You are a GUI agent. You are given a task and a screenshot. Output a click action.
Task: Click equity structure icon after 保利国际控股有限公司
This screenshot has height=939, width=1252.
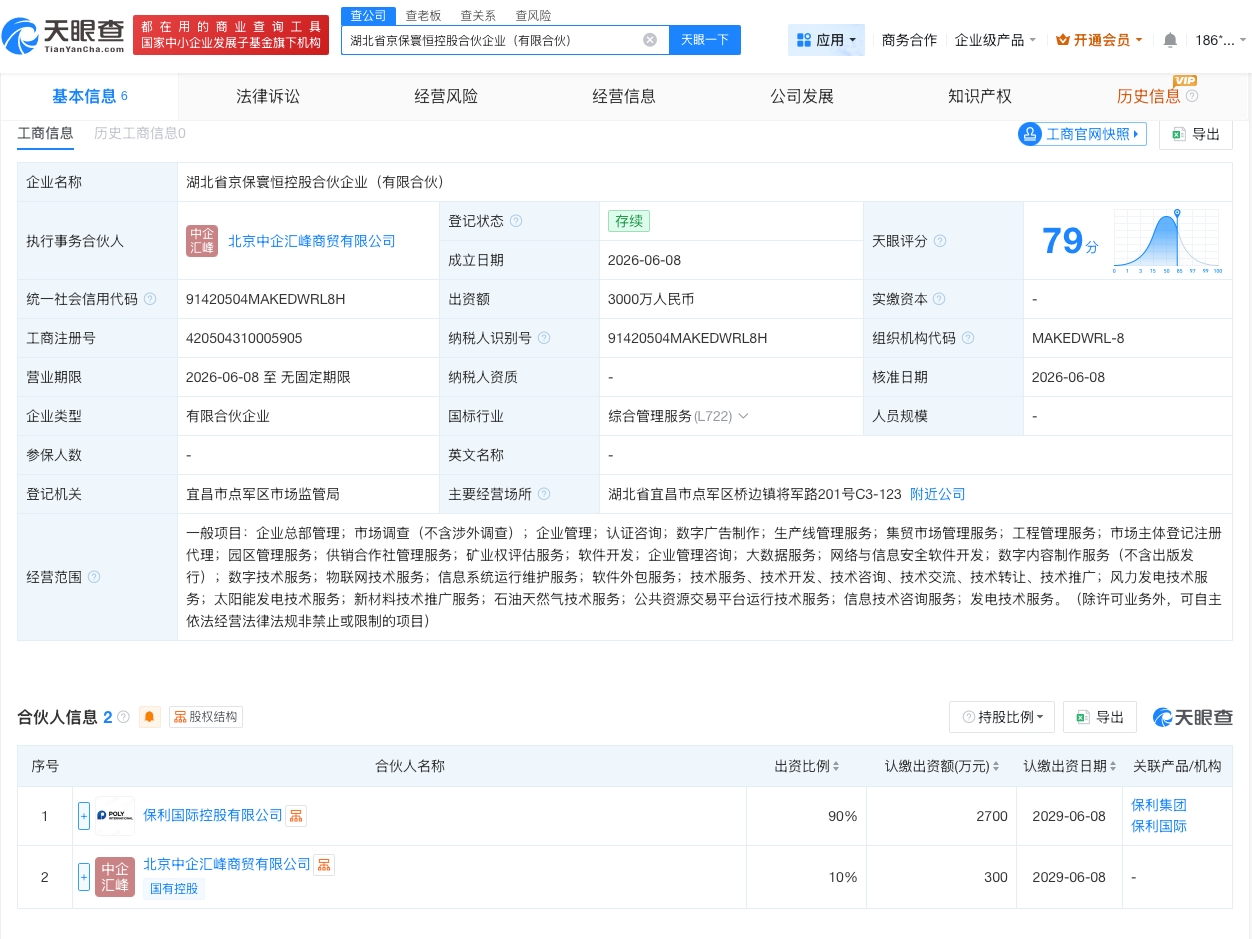[296, 816]
